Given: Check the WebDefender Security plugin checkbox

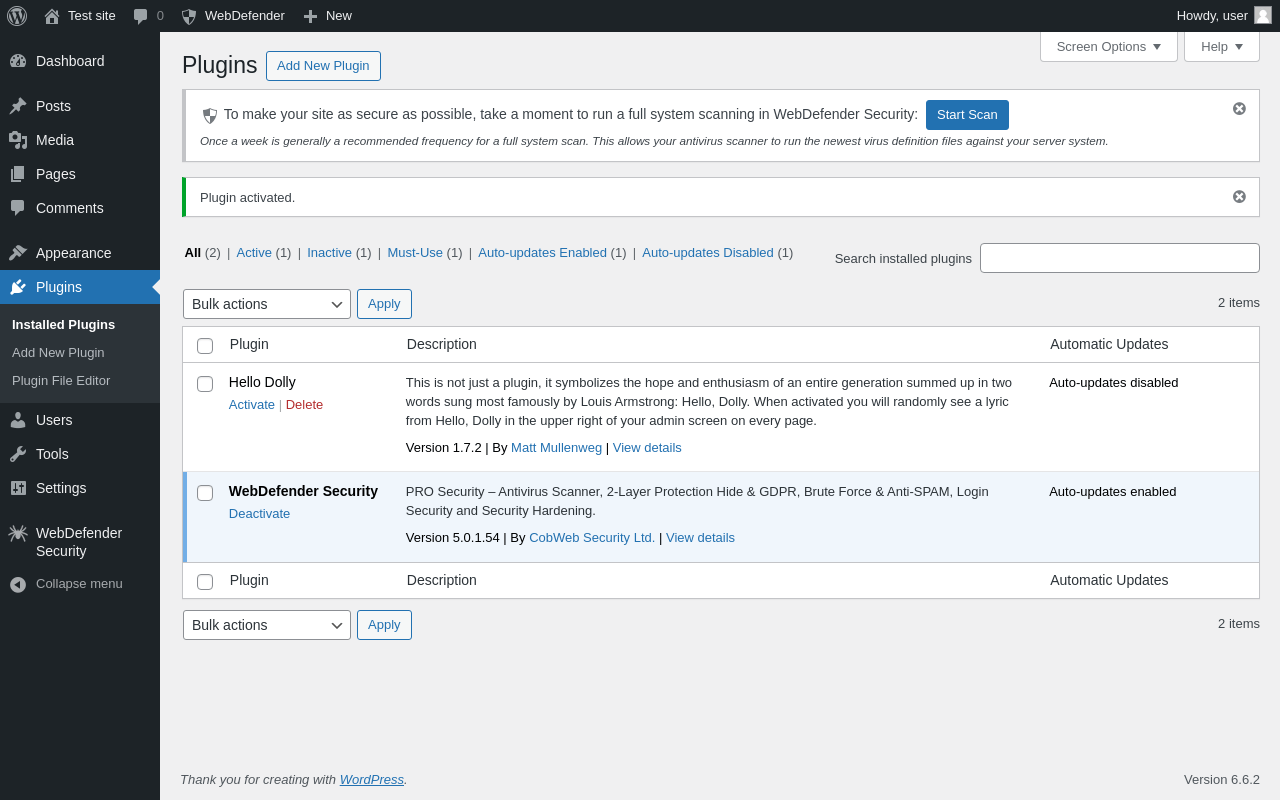Looking at the screenshot, I should tap(205, 493).
